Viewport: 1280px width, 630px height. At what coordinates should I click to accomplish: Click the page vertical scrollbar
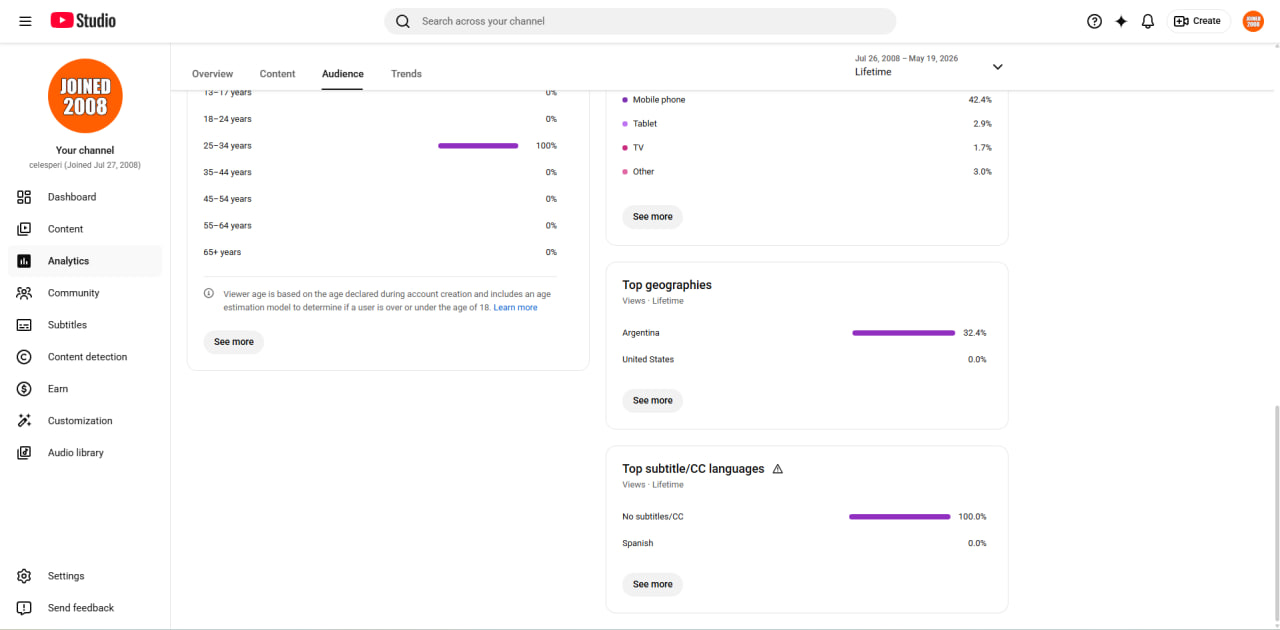click(1275, 515)
